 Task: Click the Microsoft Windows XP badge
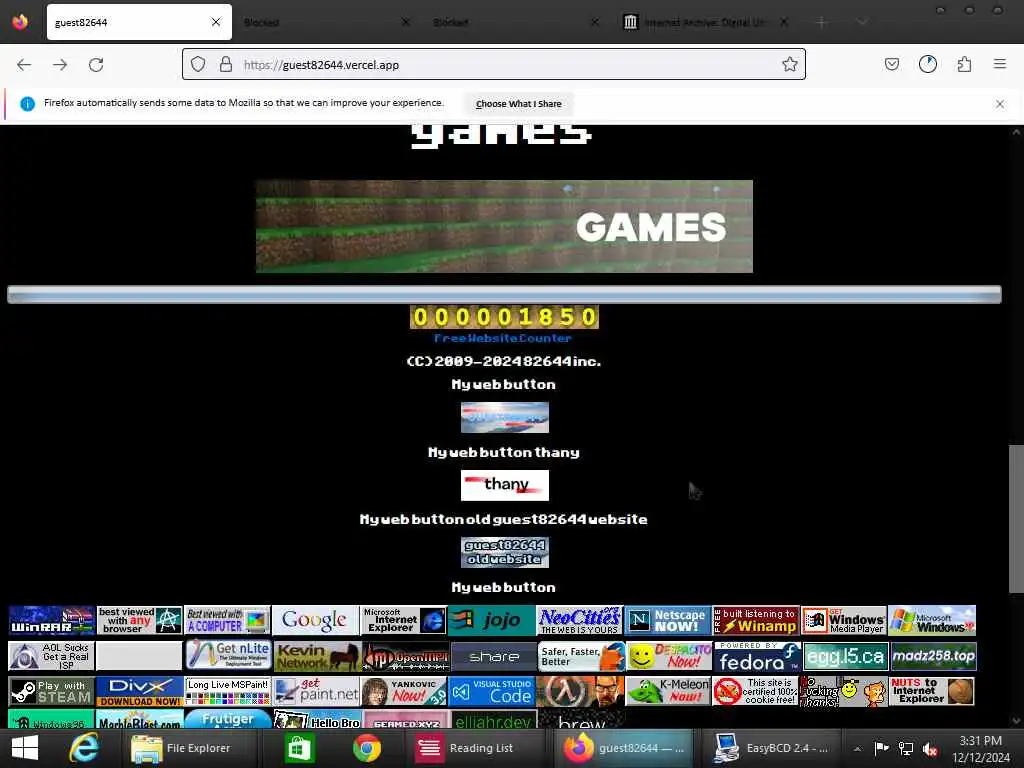pos(932,620)
